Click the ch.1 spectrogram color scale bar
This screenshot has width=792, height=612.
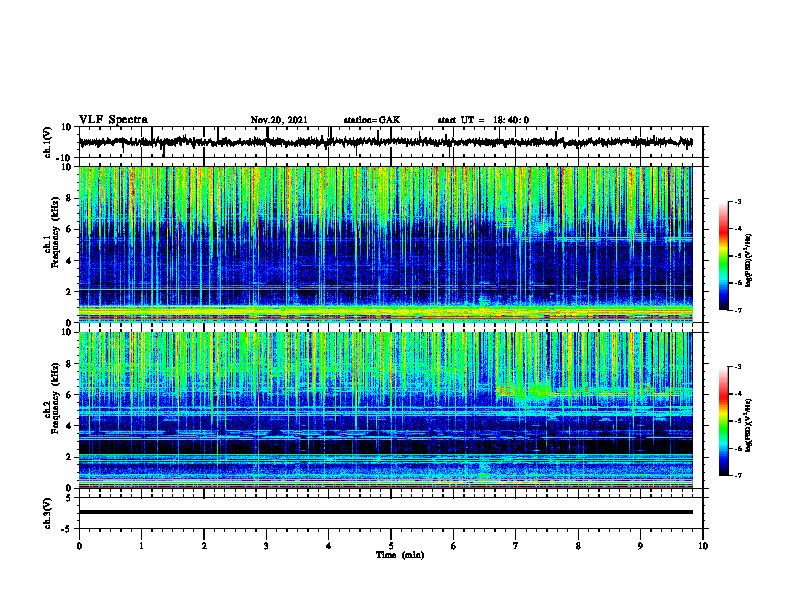click(x=723, y=256)
